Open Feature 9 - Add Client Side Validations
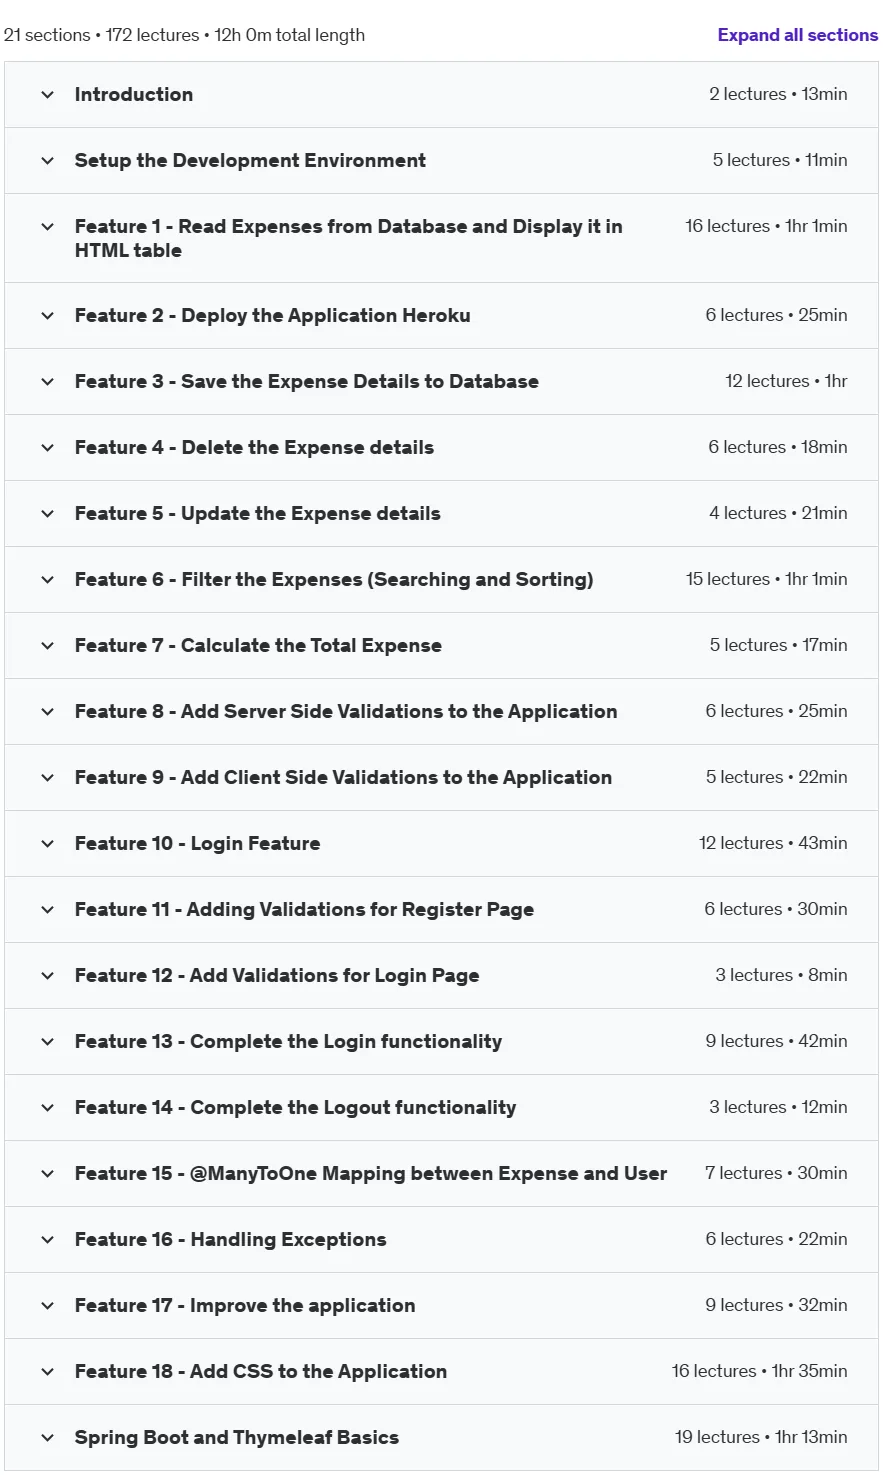883x1475 pixels. (343, 777)
